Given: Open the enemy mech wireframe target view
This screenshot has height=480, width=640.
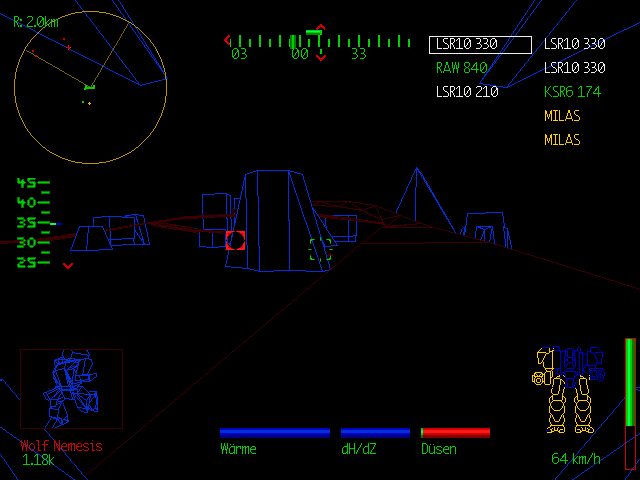Looking at the screenshot, I should pos(71,389).
